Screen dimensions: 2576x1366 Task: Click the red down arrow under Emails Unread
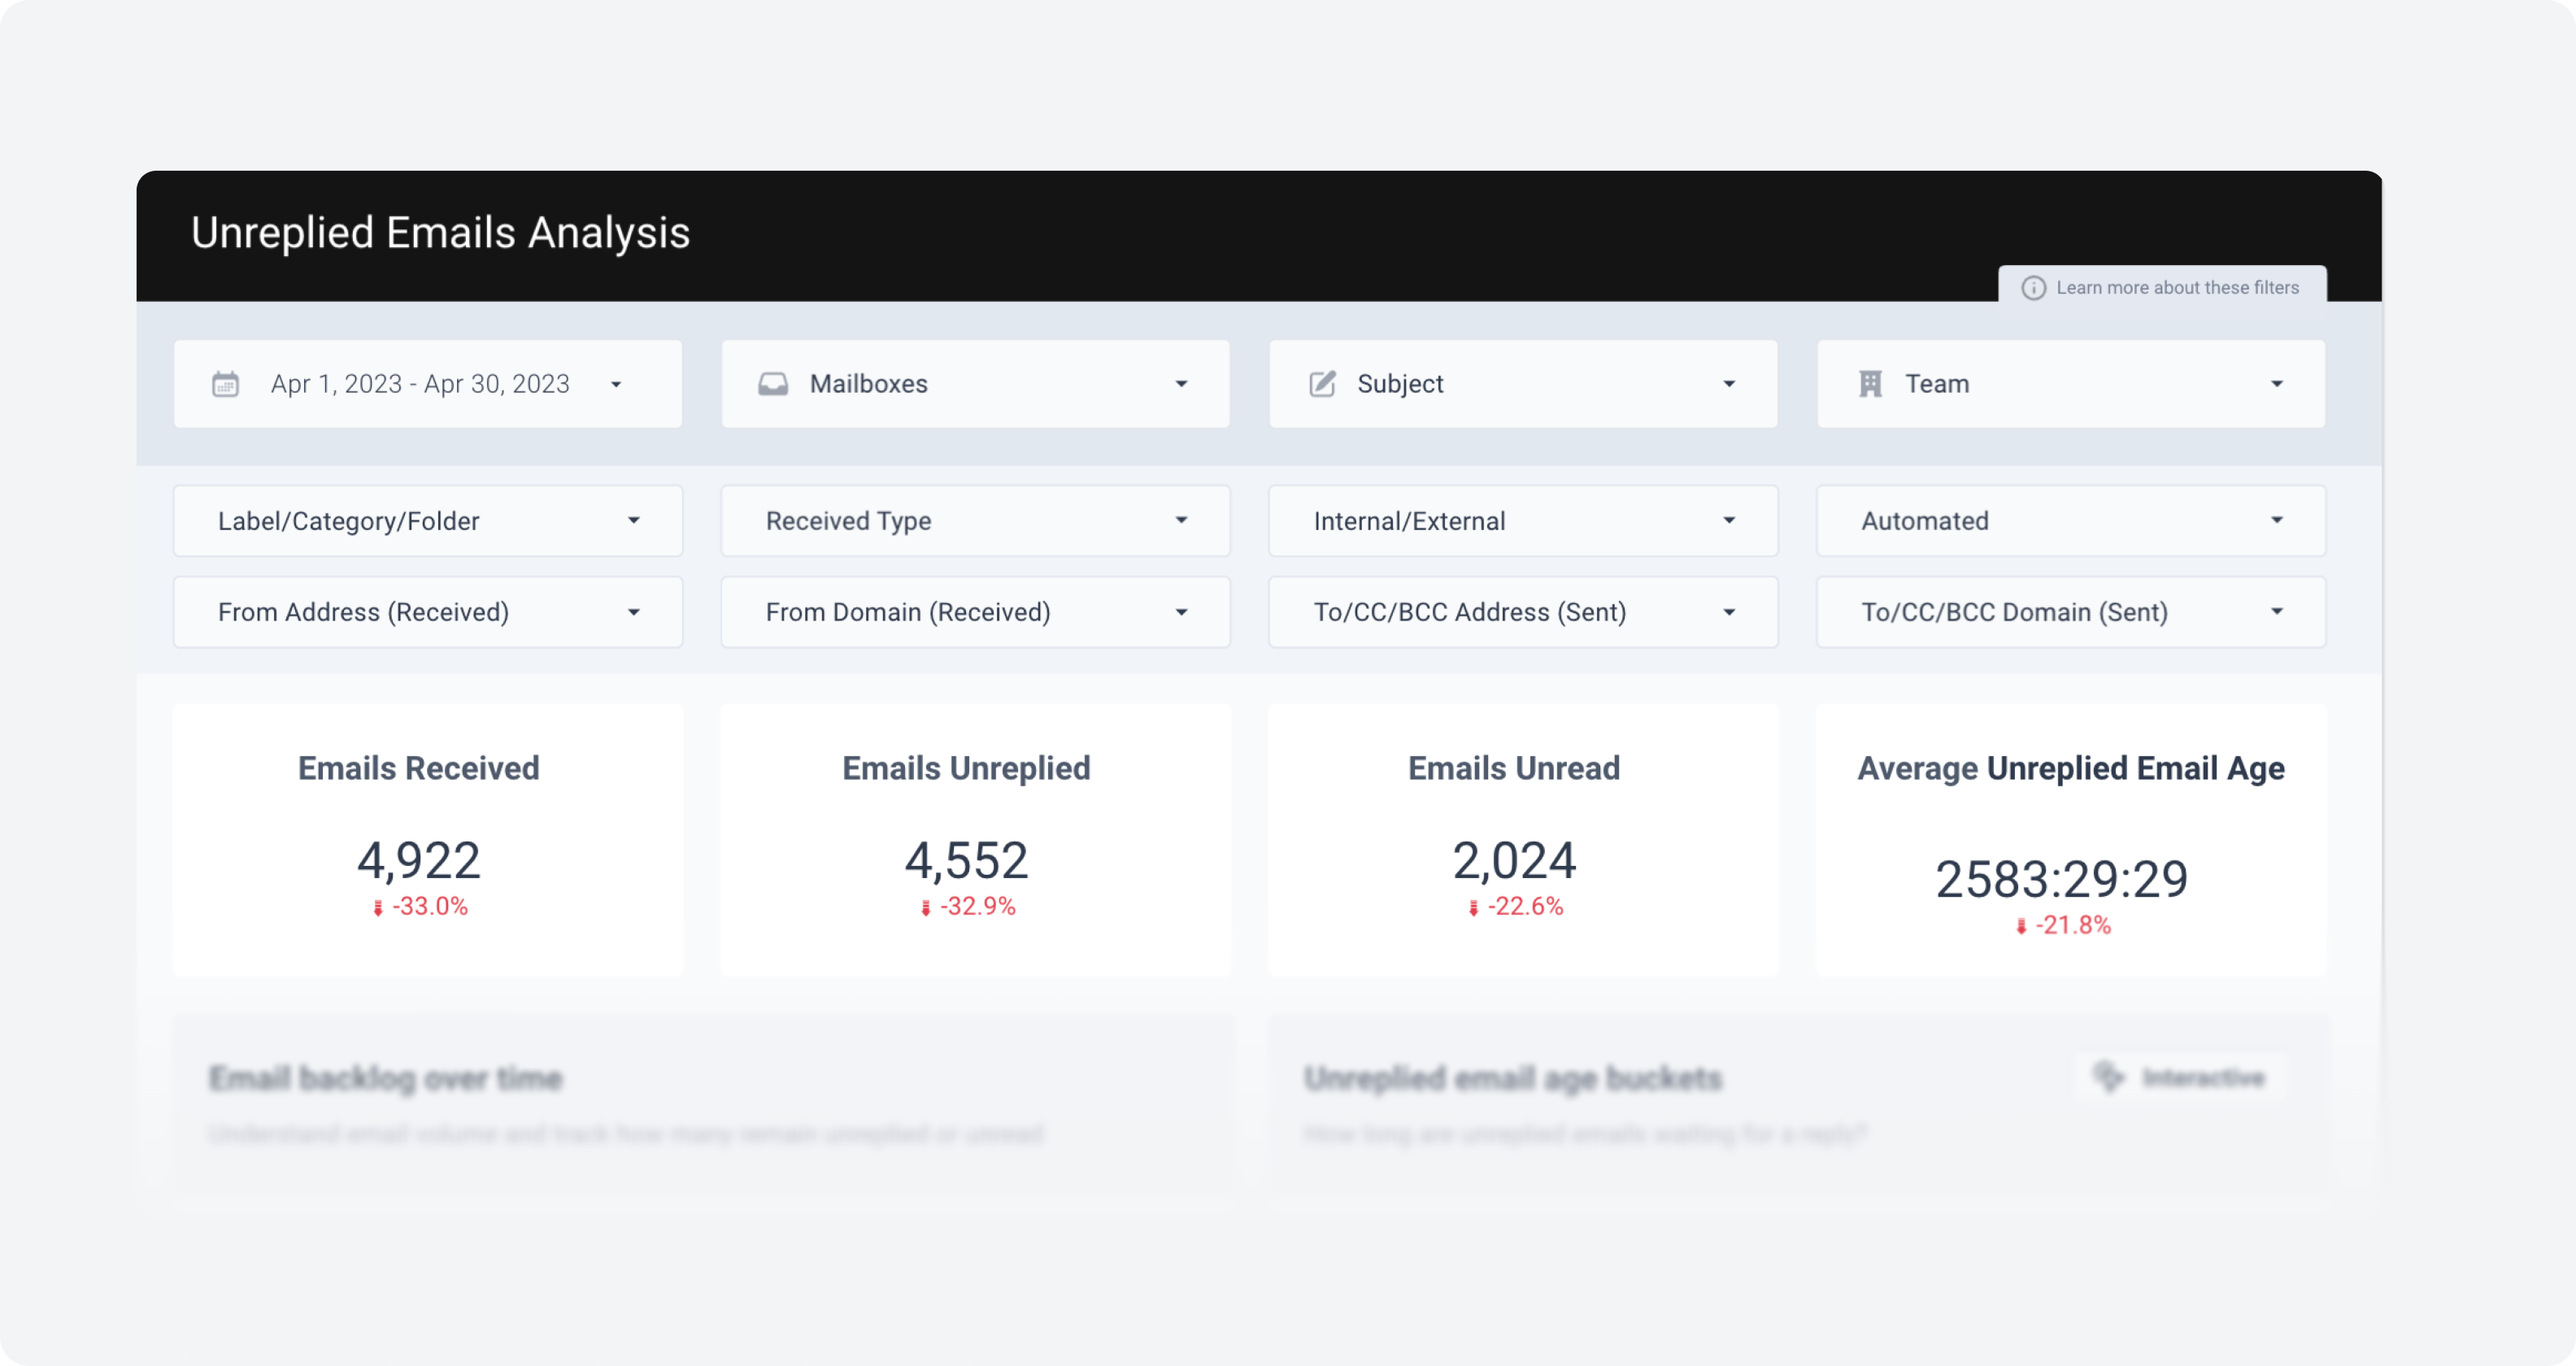1473,908
